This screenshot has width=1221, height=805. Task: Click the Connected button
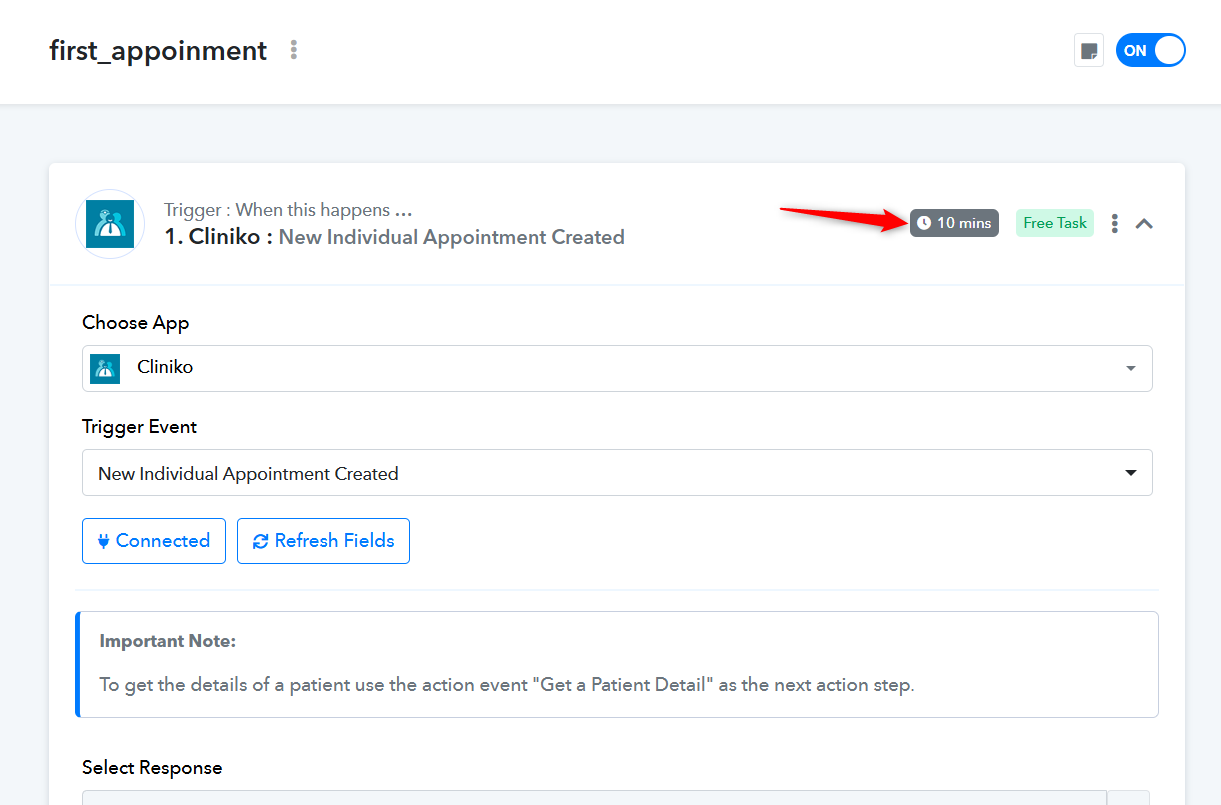coord(154,541)
